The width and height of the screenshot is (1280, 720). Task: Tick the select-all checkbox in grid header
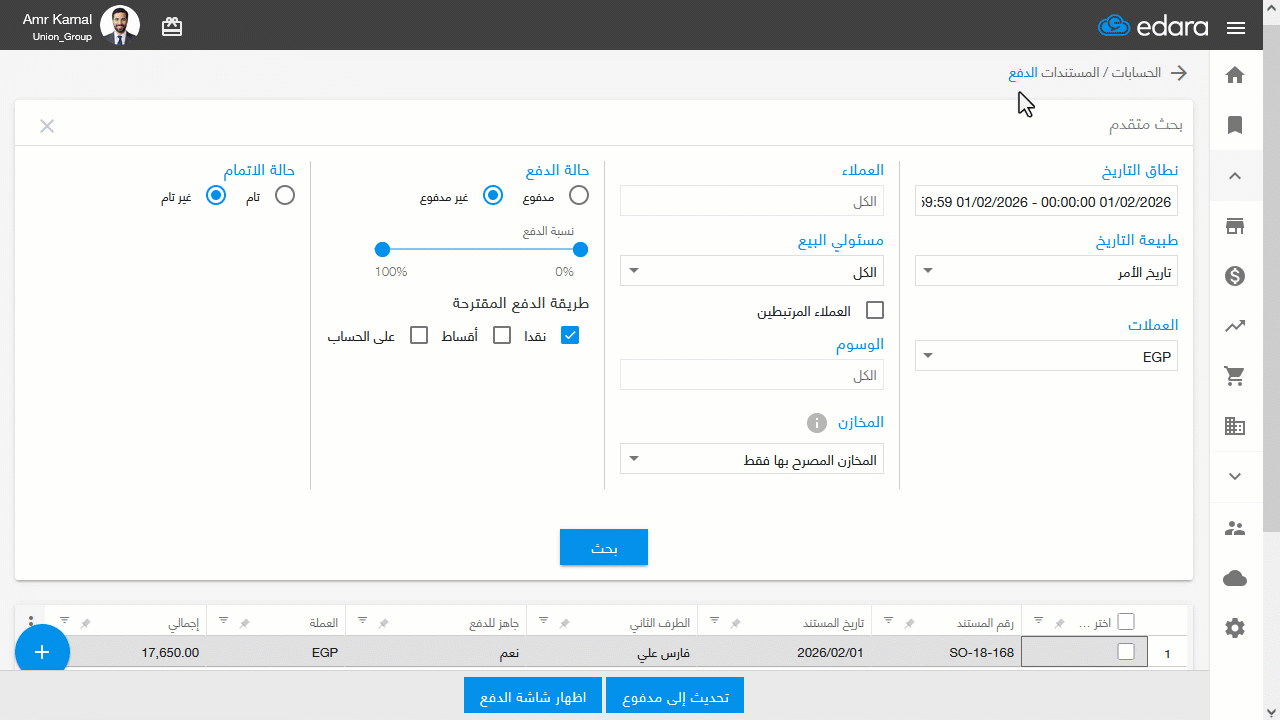coord(1126,622)
